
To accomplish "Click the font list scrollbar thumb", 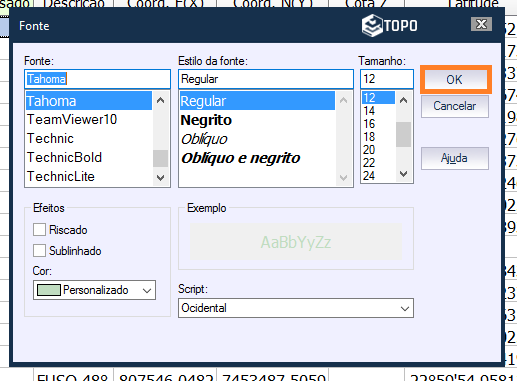I will (161, 158).
